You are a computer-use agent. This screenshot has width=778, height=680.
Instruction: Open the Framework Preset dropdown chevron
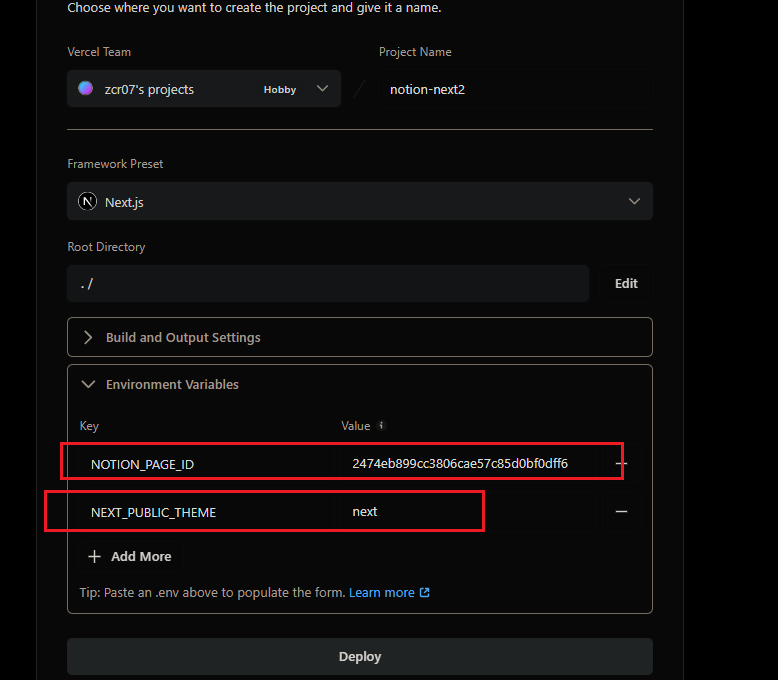[634, 202]
